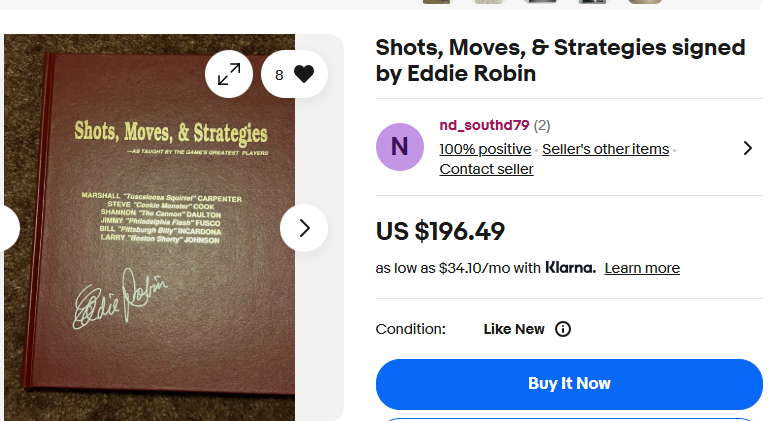
Task: Click the seller's purple N avatar
Action: coord(400,147)
